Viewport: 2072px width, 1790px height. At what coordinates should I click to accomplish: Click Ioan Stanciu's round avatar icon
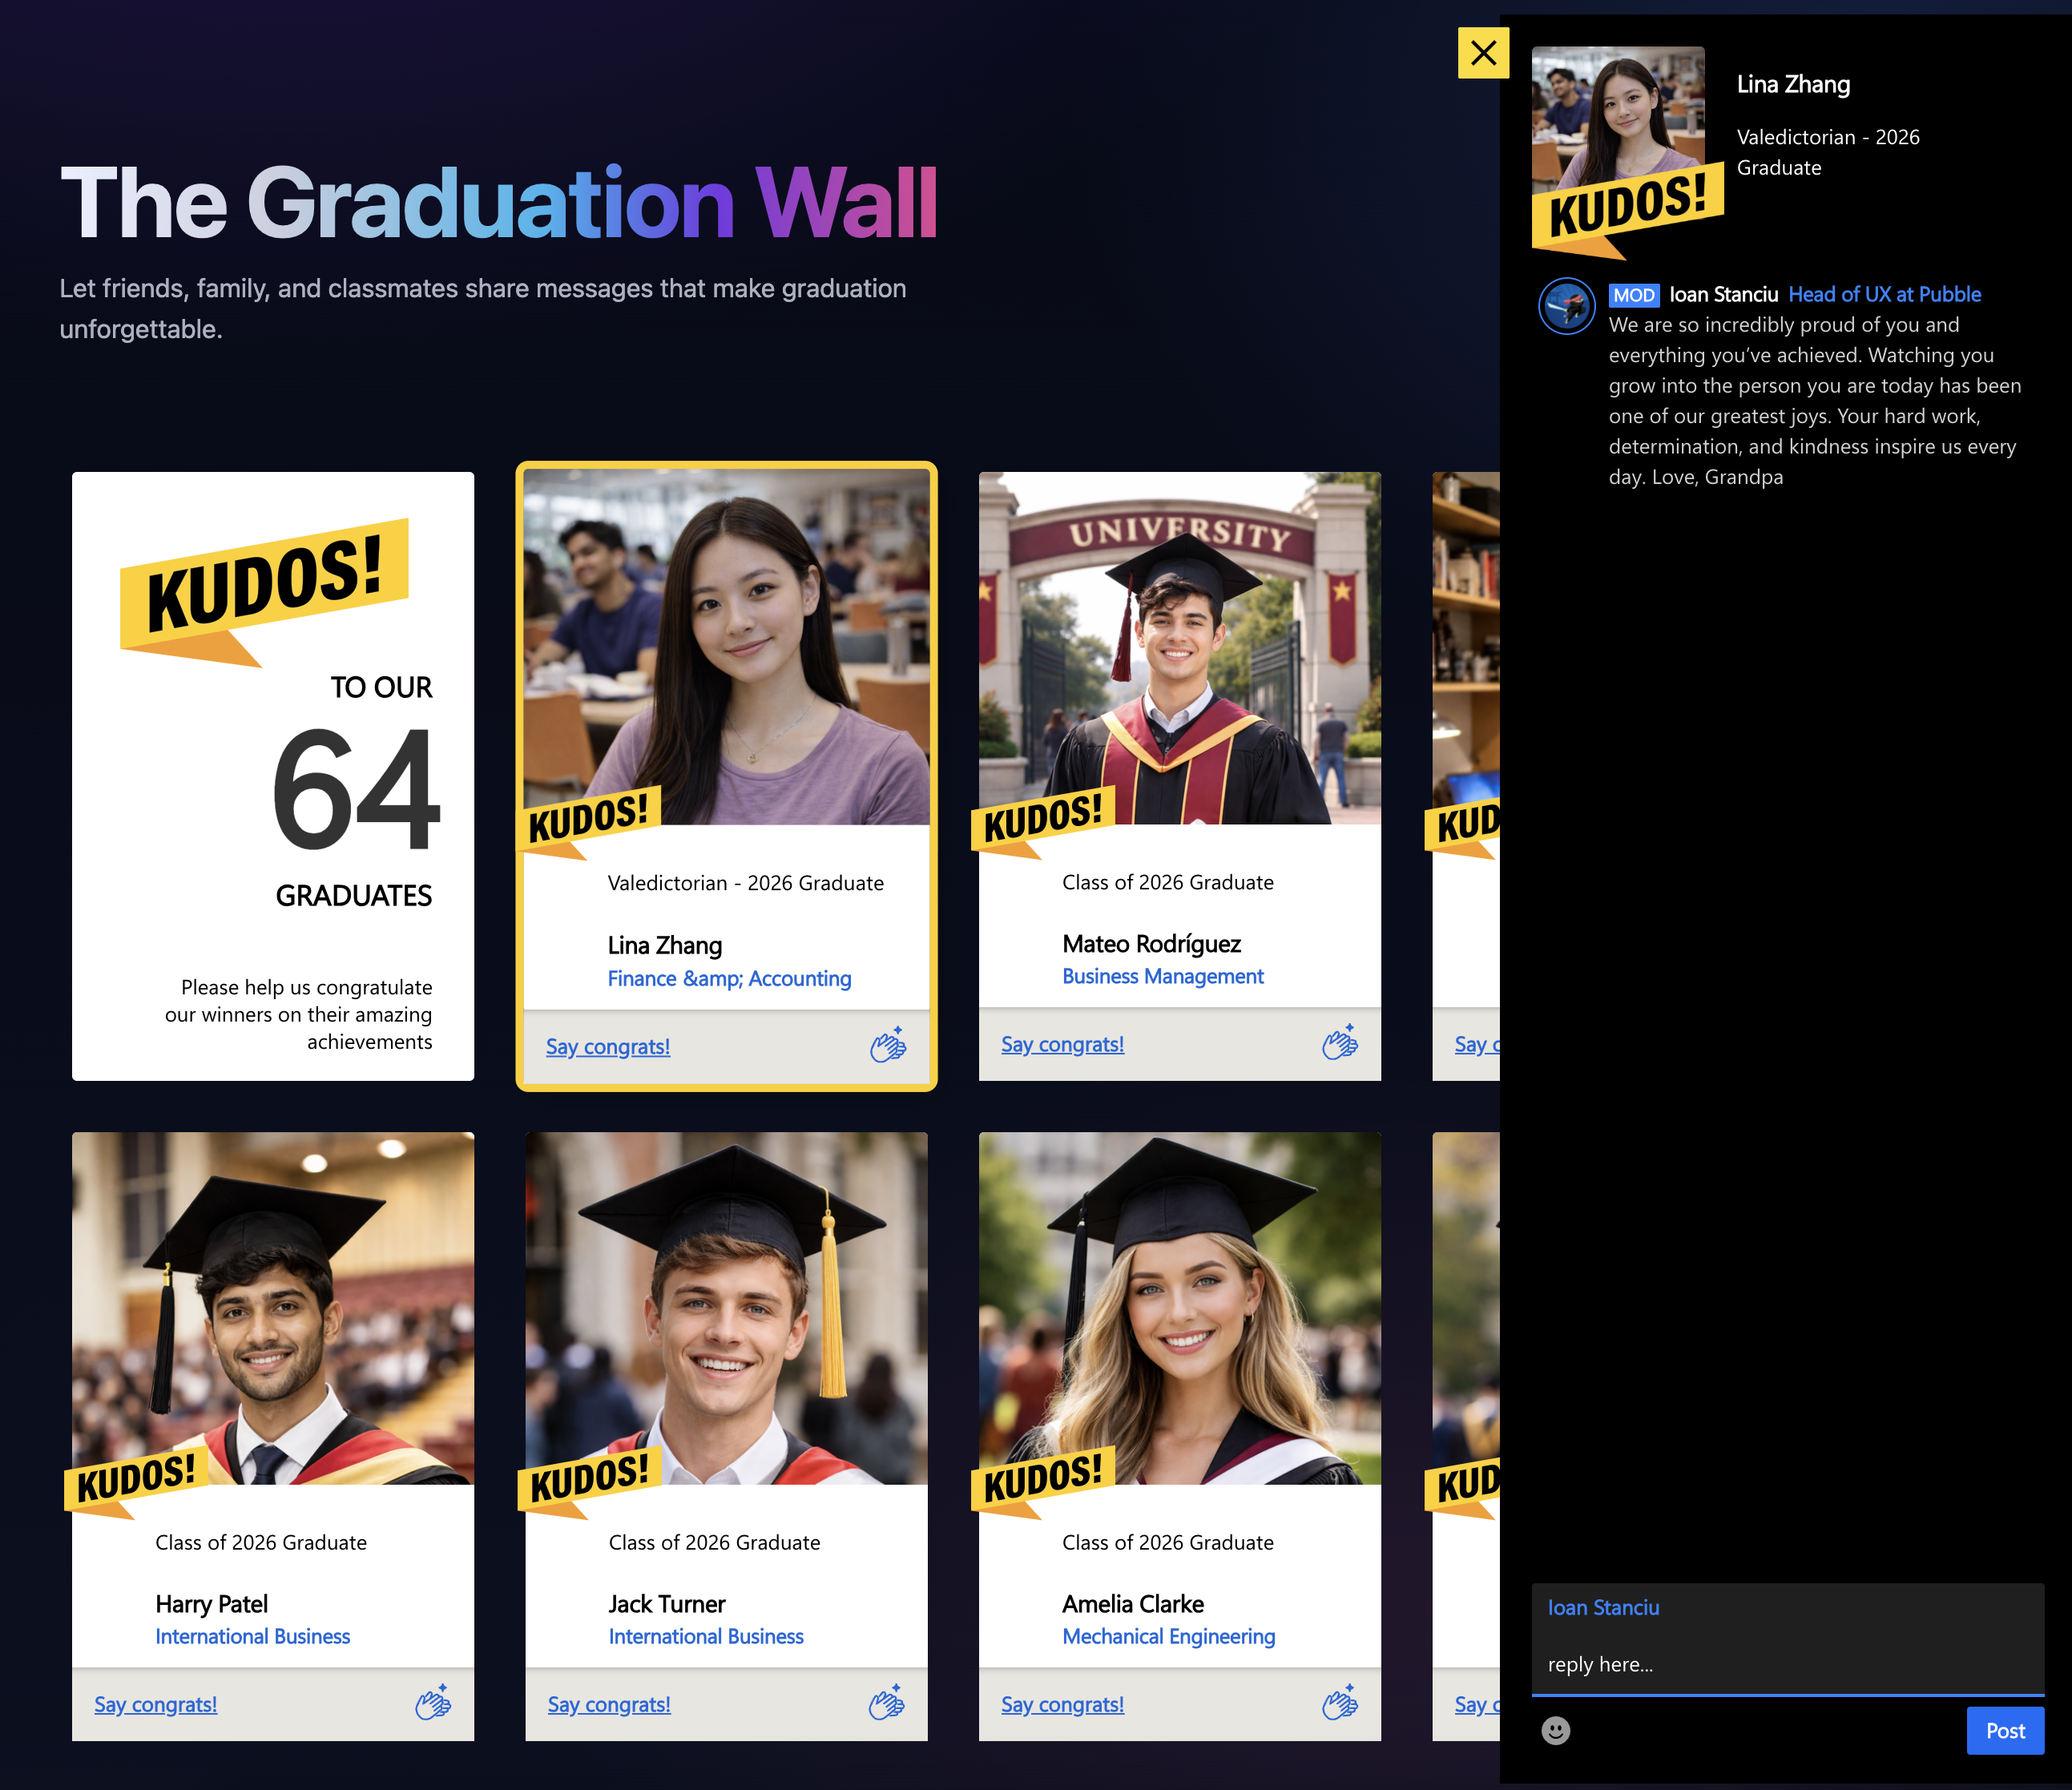coord(1566,306)
